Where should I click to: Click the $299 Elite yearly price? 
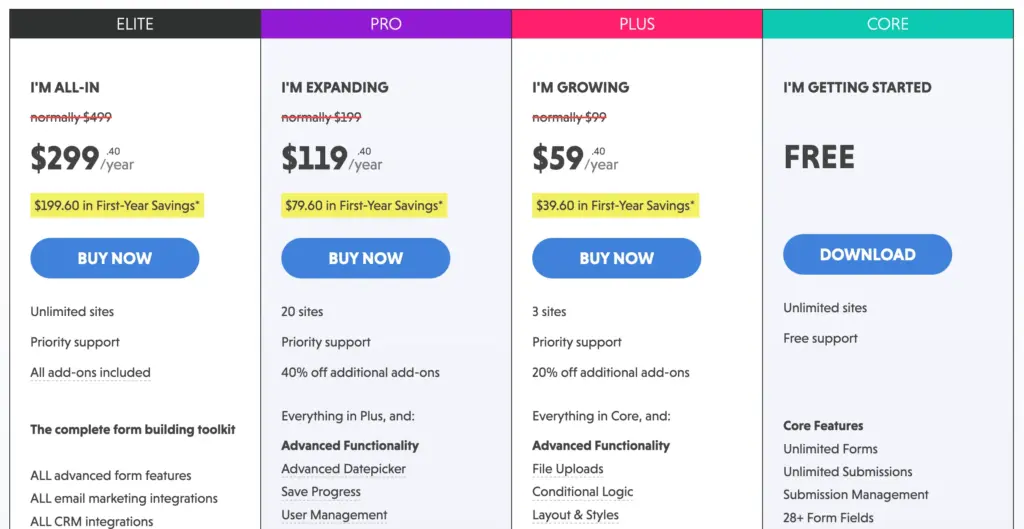click(x=66, y=158)
